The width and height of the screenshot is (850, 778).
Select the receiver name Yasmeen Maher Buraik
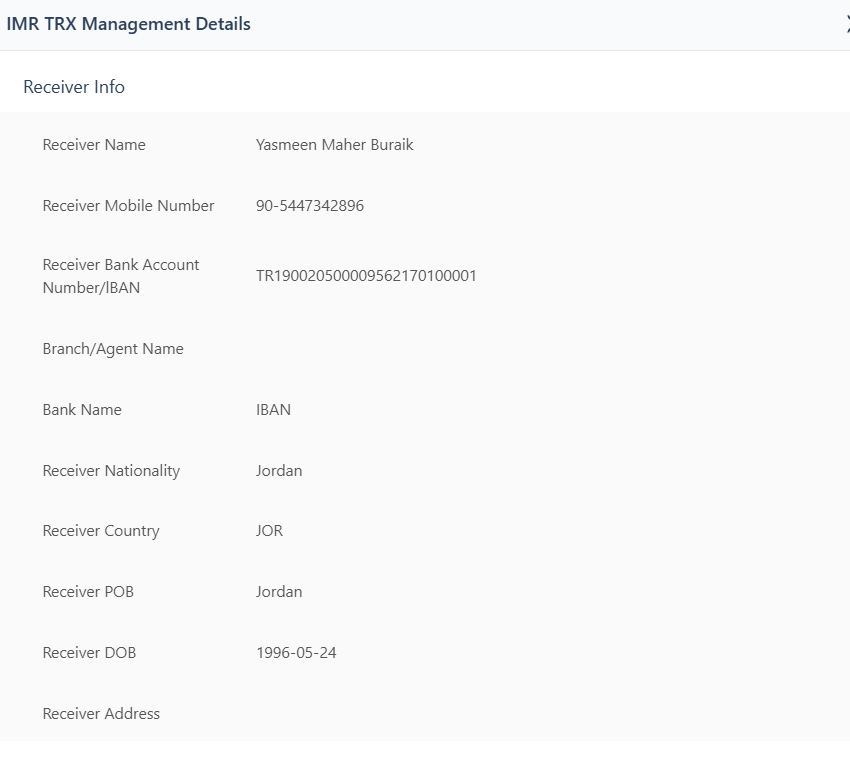point(334,145)
